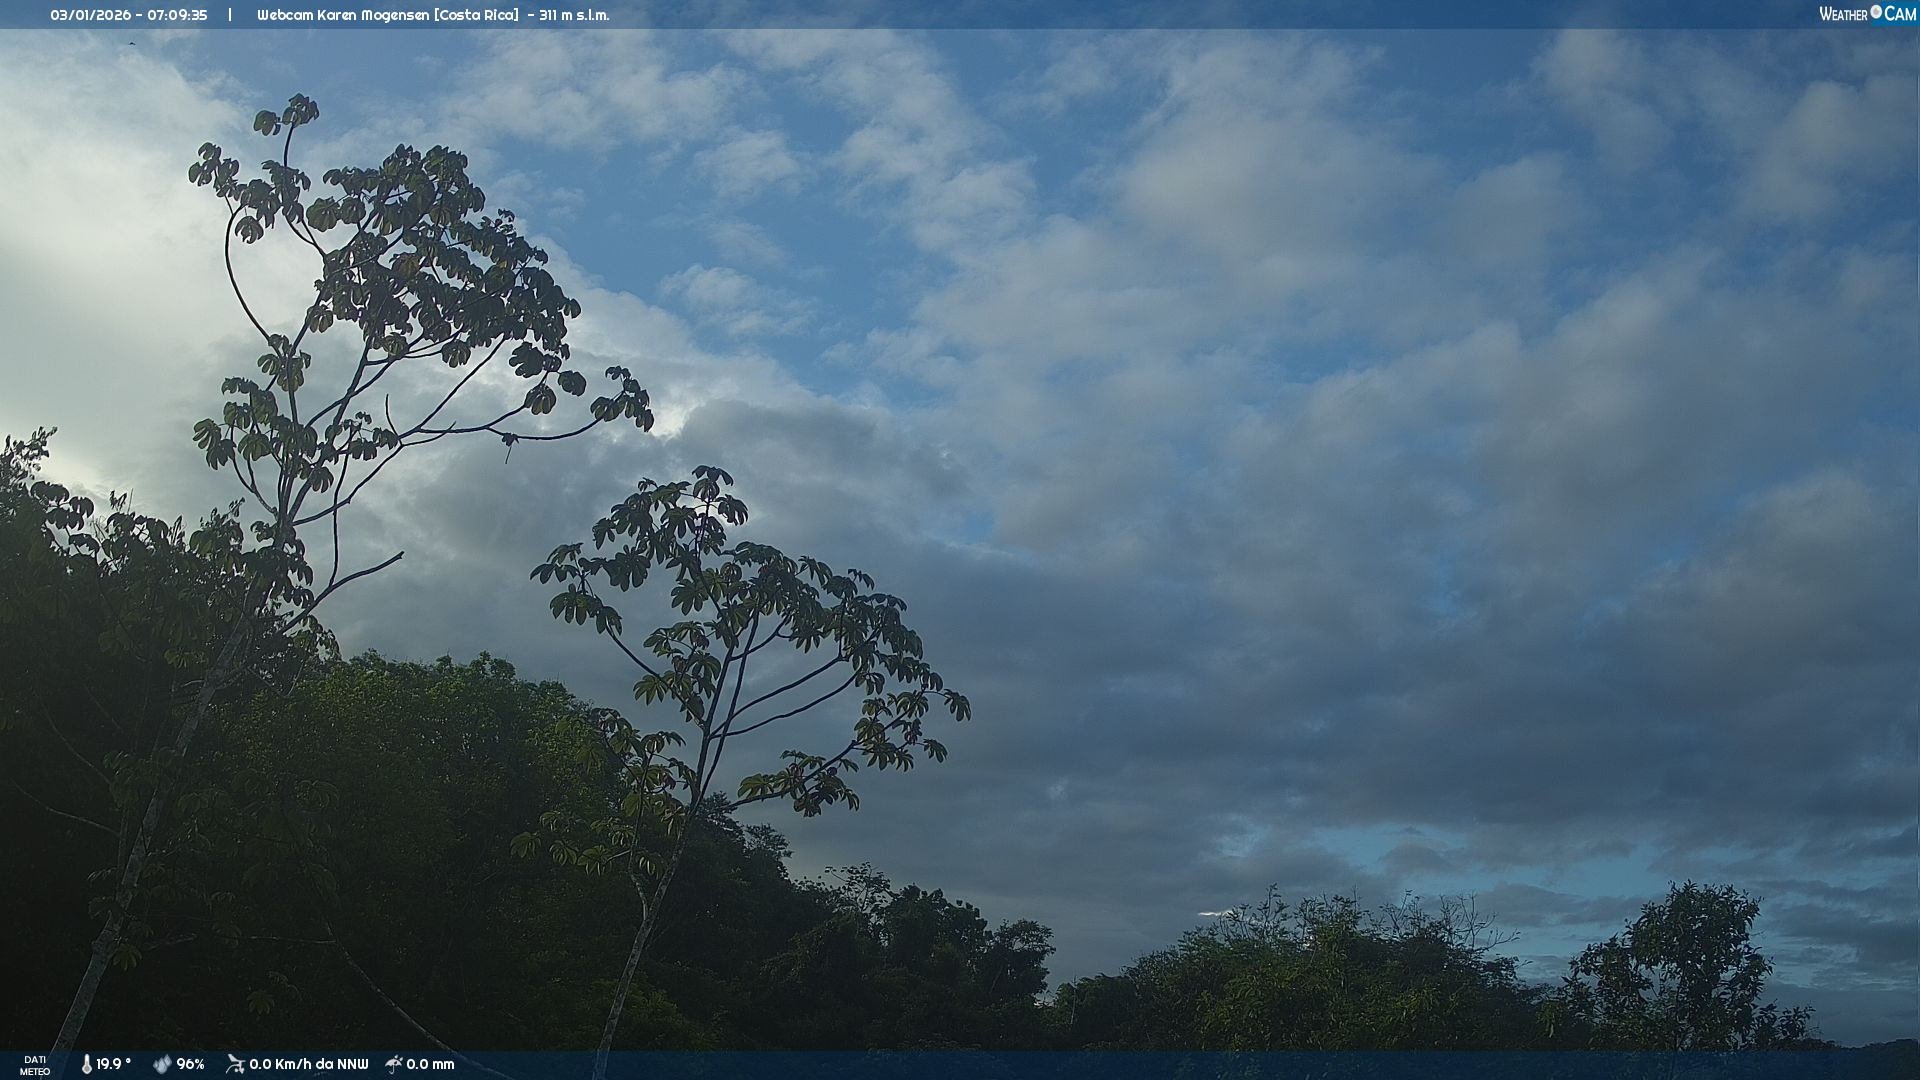Click the 0.0 Km/h da NNW wind reading
1920x1080 pixels.
tap(308, 1065)
